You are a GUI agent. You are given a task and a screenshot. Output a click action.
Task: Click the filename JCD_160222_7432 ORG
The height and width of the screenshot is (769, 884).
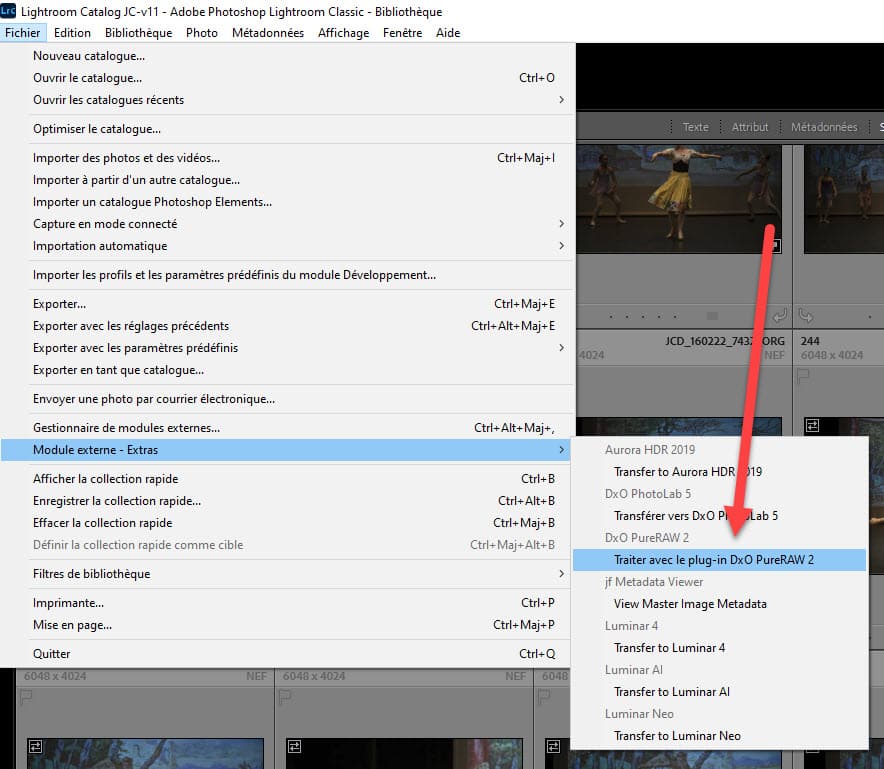[x=724, y=341]
